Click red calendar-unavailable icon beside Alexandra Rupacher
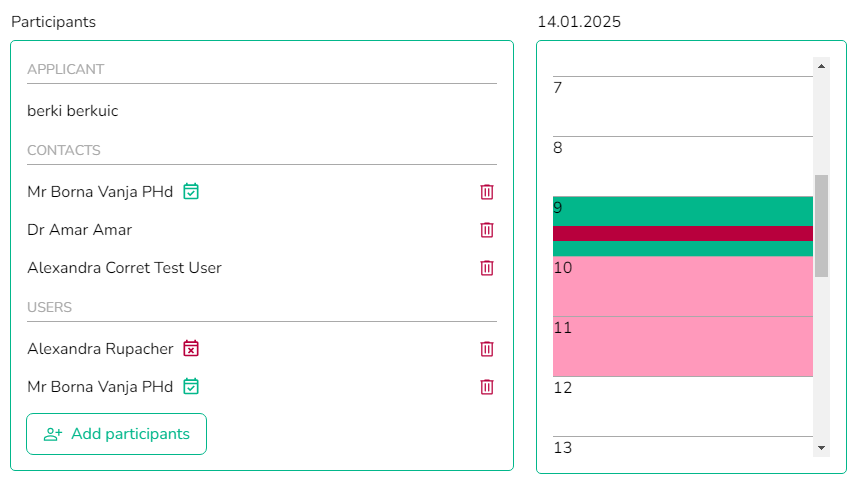 (191, 349)
